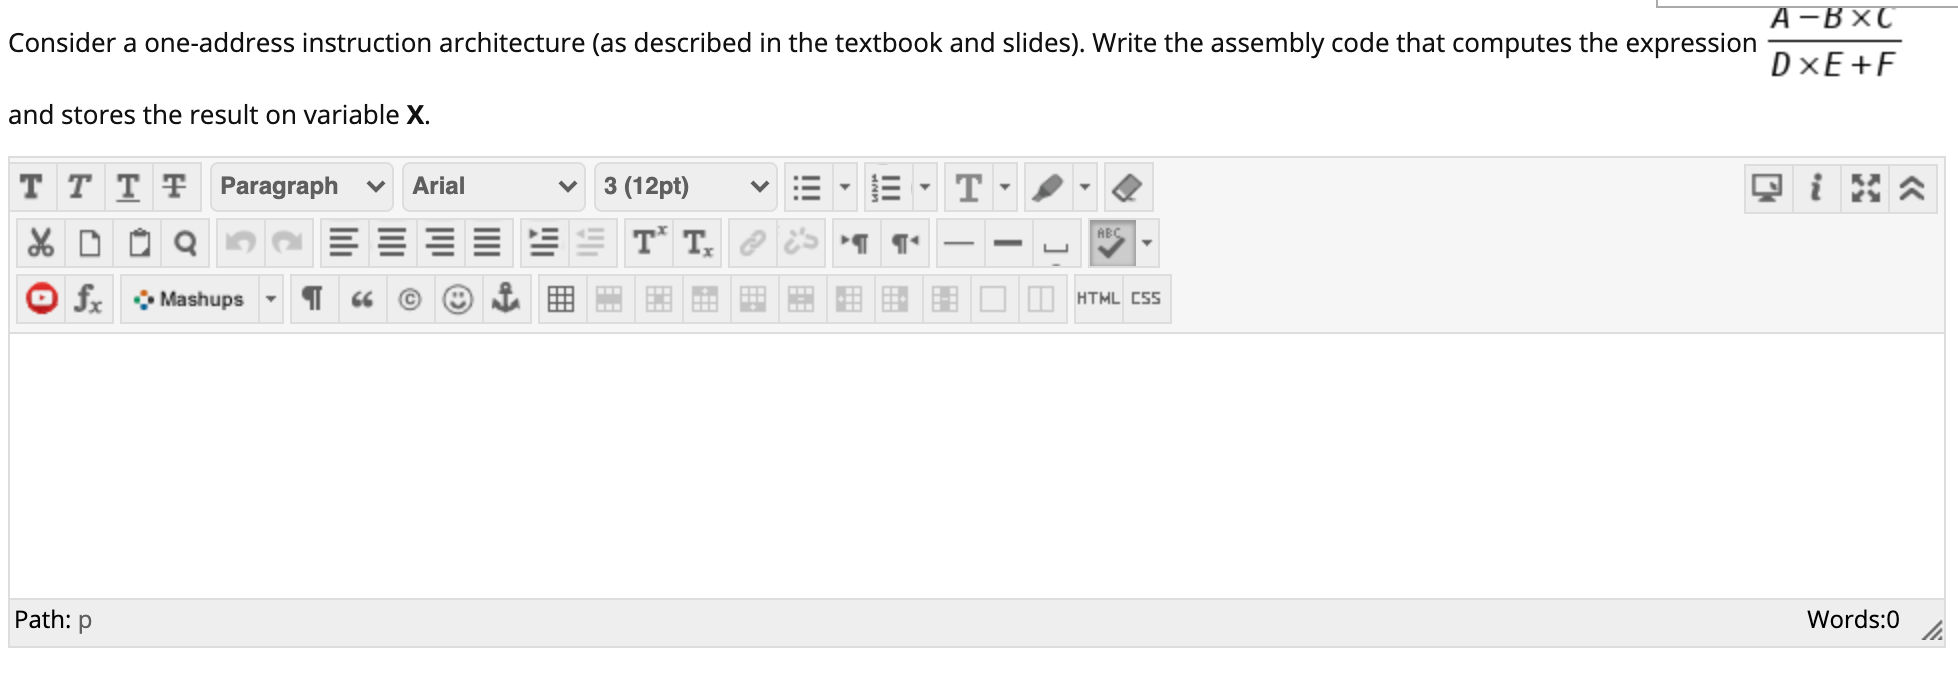
Task: Insert a math formula with fx
Action: point(89,298)
